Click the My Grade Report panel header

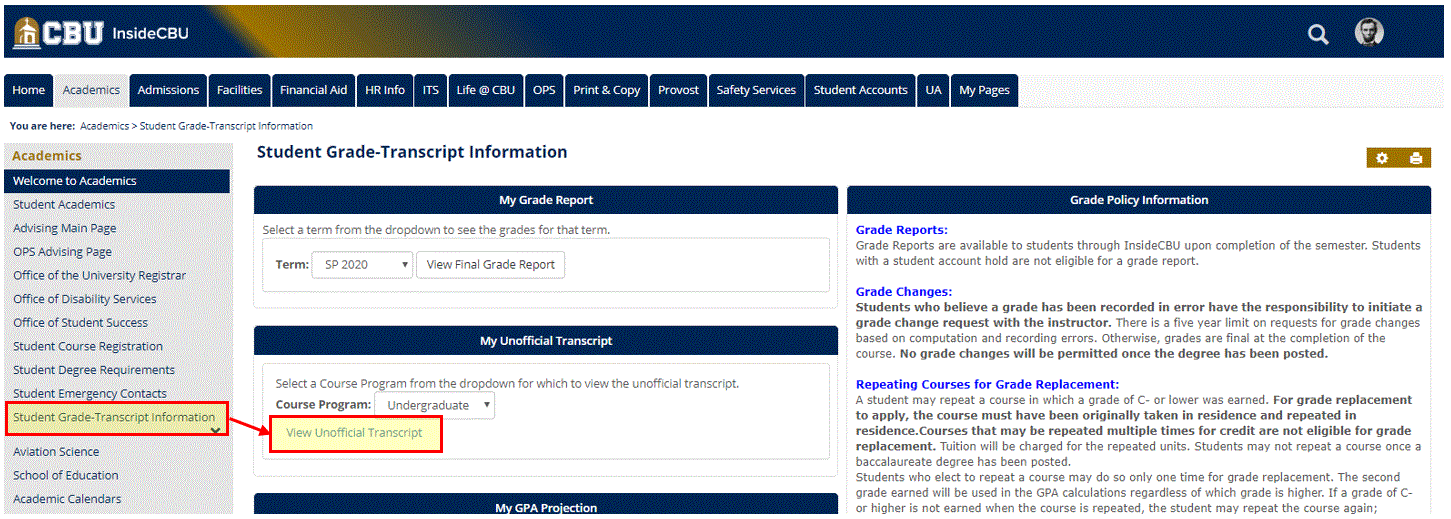coord(546,200)
